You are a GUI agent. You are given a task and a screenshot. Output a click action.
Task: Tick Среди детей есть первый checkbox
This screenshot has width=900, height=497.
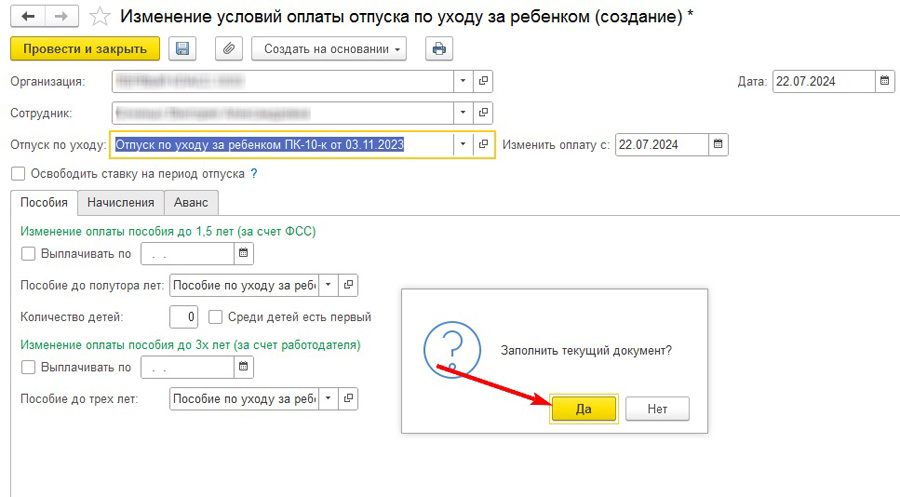(215, 317)
